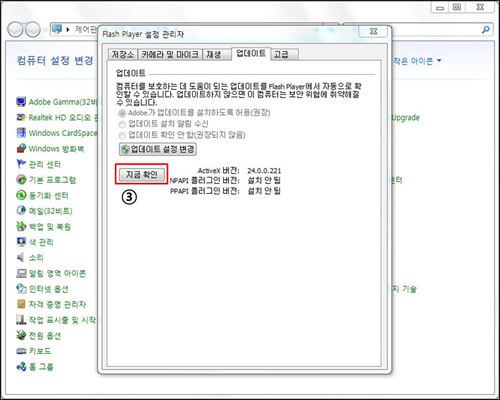Open the 색 관리 icon
This screenshot has height=400, width=500.
[21, 242]
